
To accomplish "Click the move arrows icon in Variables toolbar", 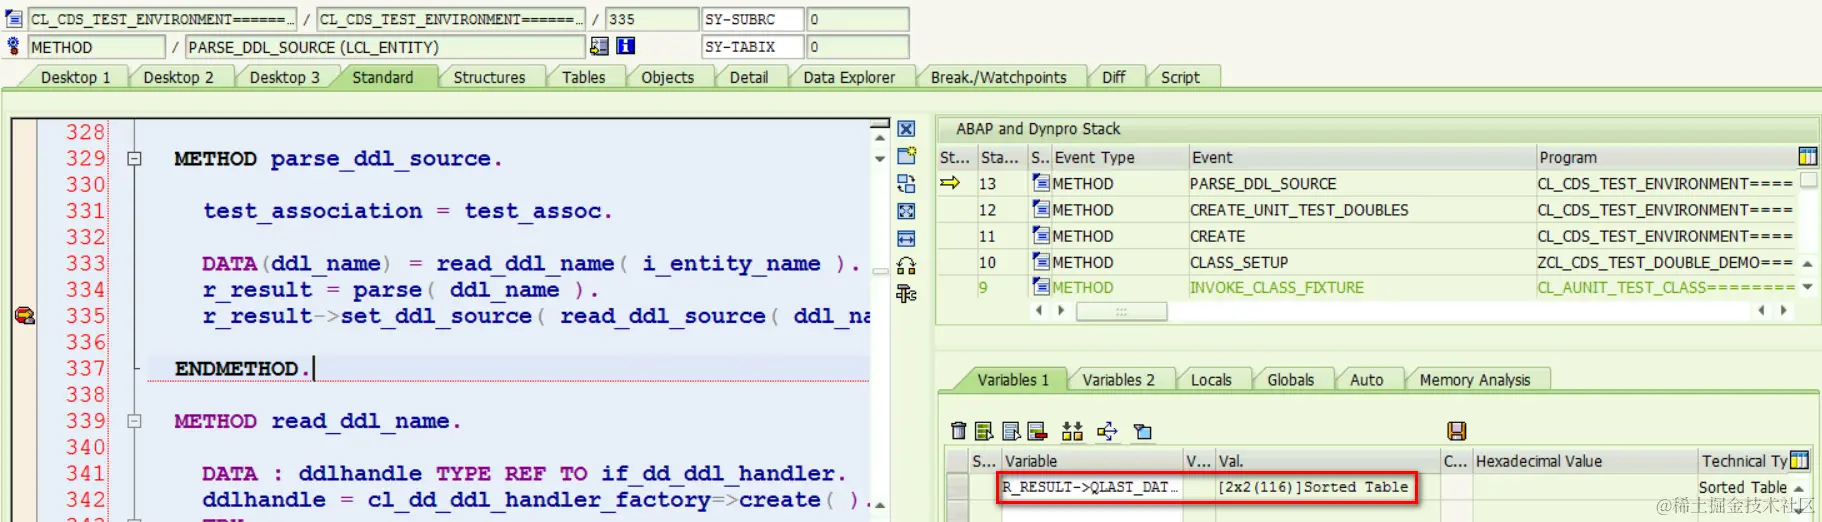I will (1107, 431).
